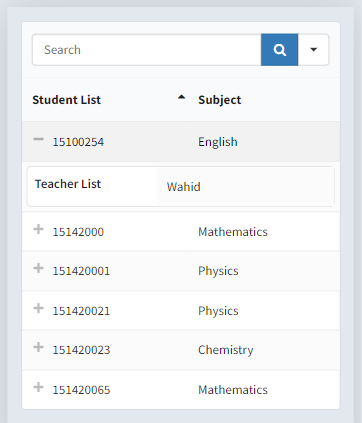Click the teacher name Wahid
The image size is (362, 423).
point(183,187)
